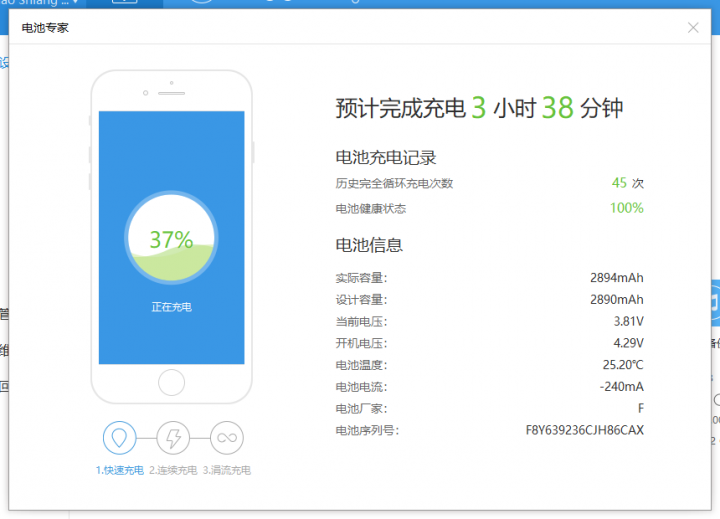Click the 设计容量 label

coord(361,299)
